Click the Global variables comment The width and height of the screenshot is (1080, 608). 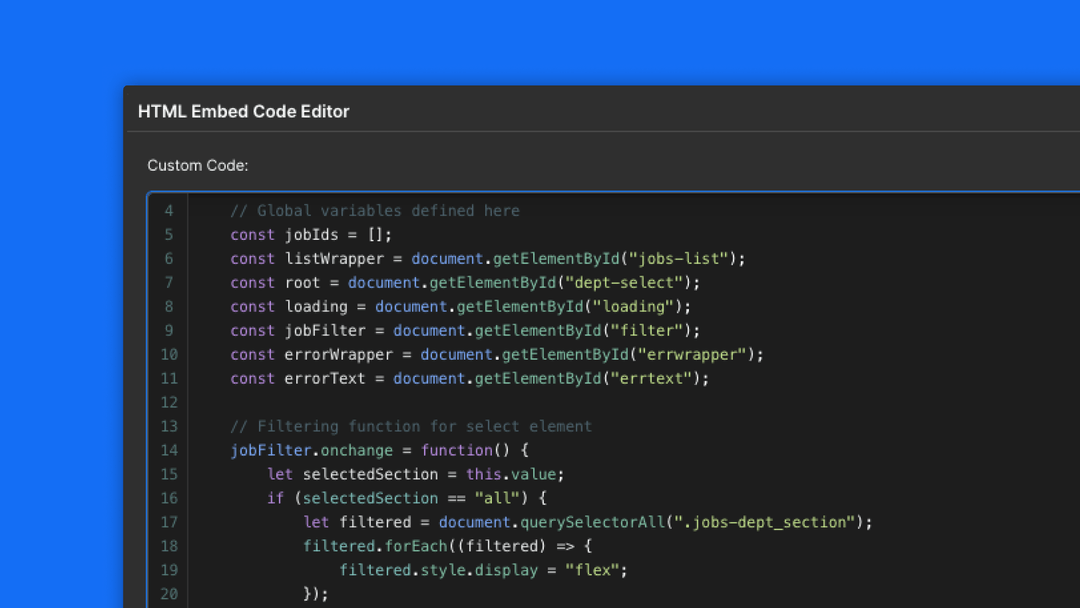(375, 210)
